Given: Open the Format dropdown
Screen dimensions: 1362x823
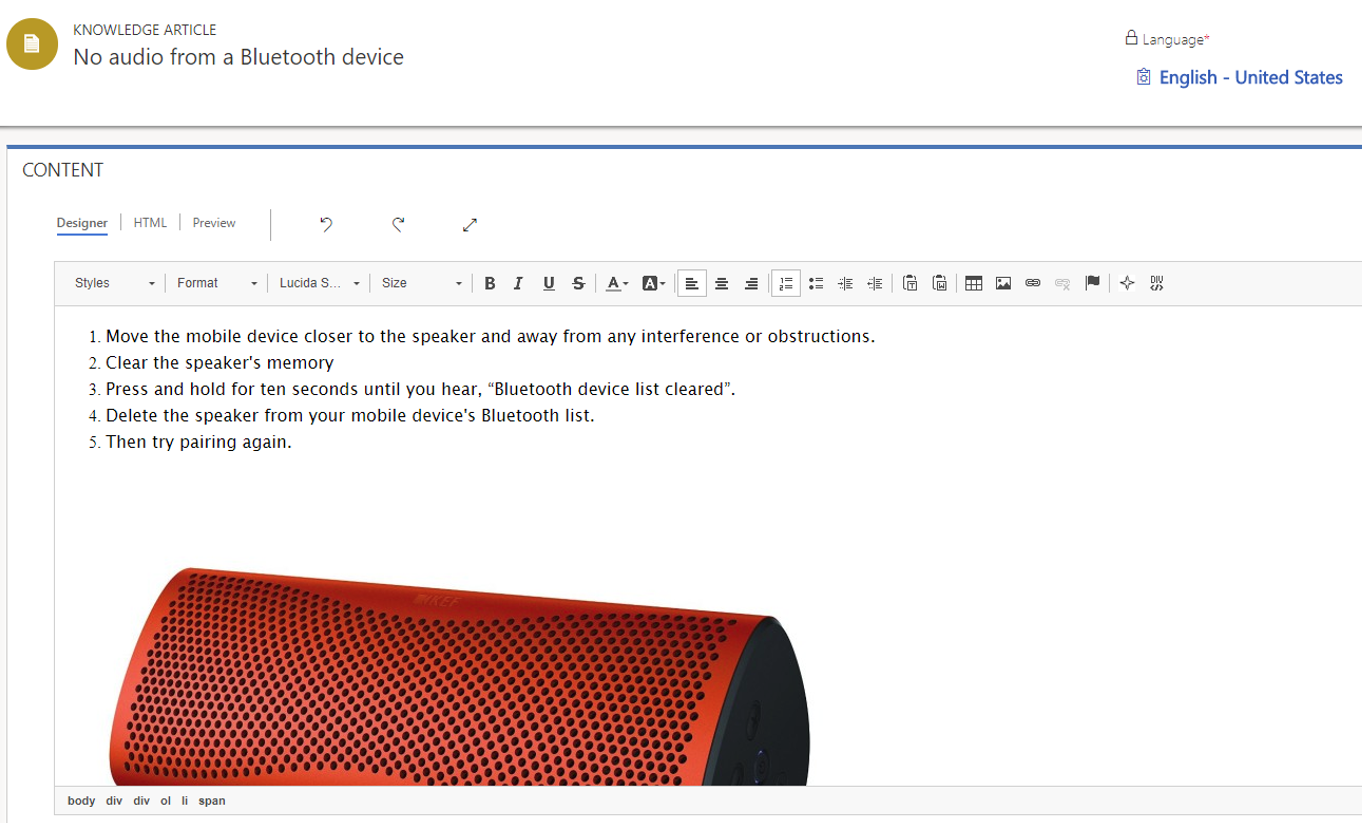Looking at the screenshot, I should tap(217, 284).
